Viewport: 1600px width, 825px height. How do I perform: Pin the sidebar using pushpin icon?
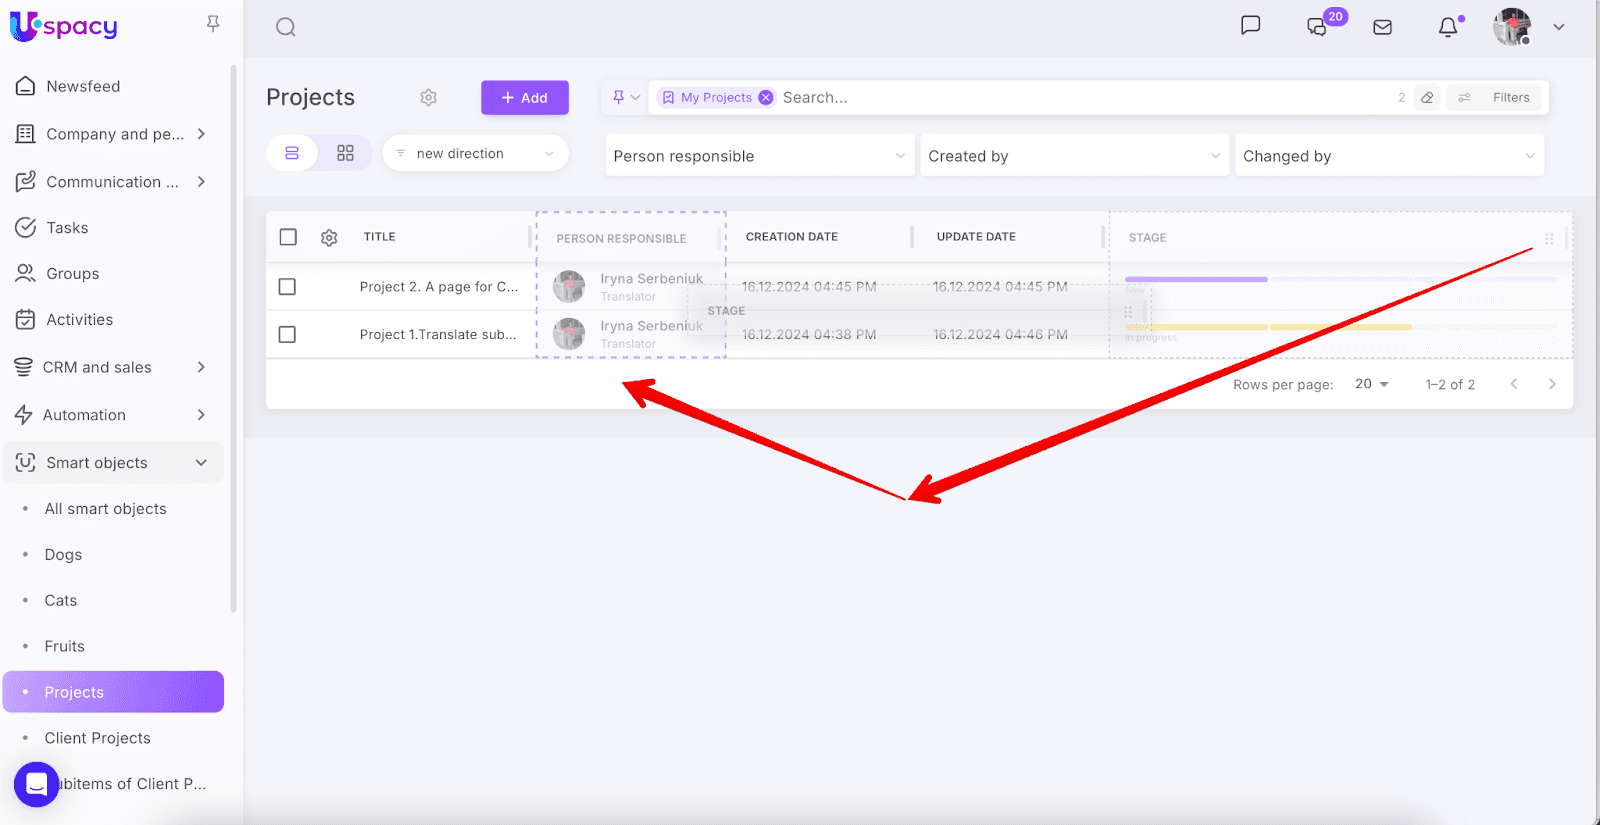click(213, 23)
